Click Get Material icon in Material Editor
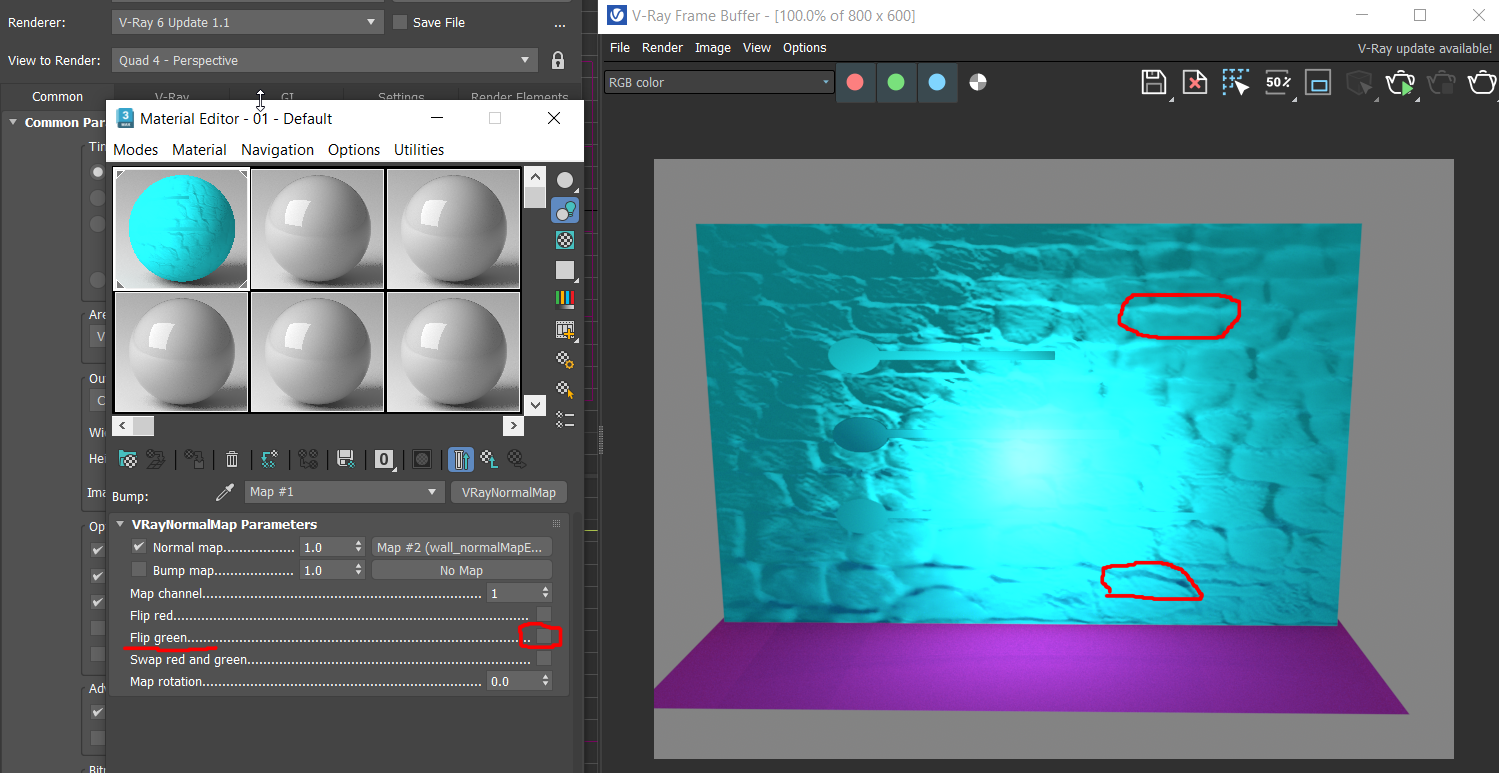The width and height of the screenshot is (1499, 773). tap(128, 459)
